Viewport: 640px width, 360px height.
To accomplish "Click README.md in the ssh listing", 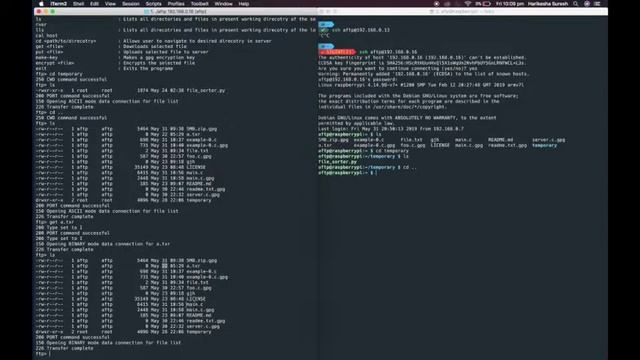I will 500,140.
